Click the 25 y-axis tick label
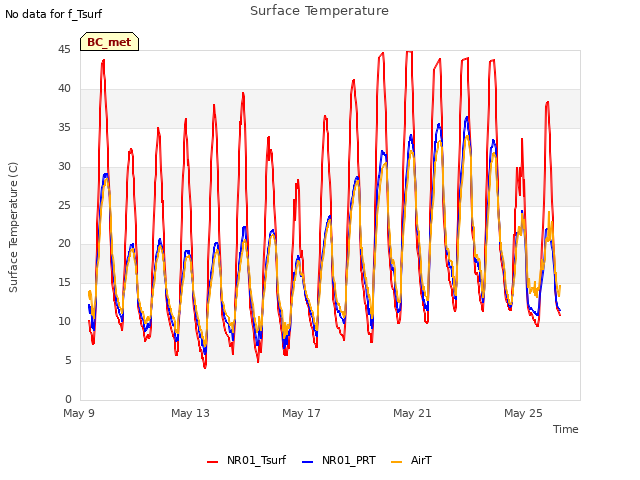The width and height of the screenshot is (640, 480). click(64, 205)
